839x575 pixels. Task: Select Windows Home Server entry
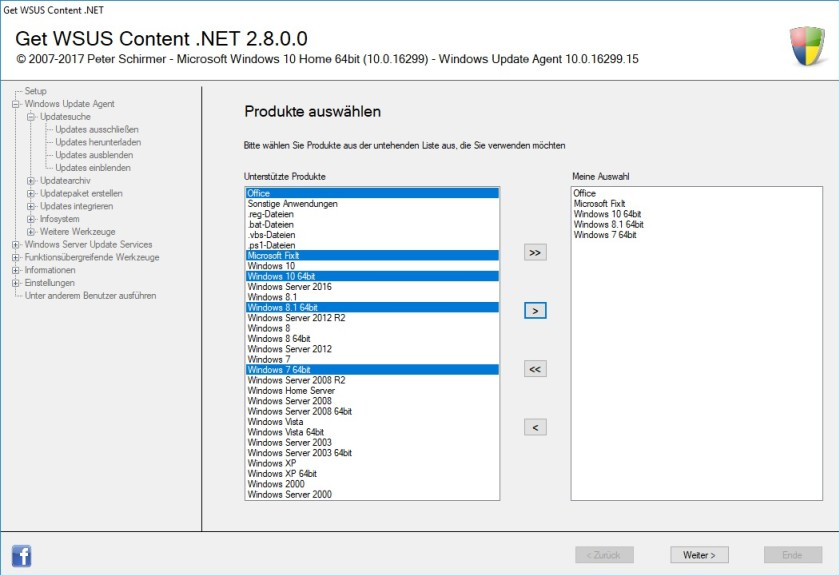(x=372, y=390)
